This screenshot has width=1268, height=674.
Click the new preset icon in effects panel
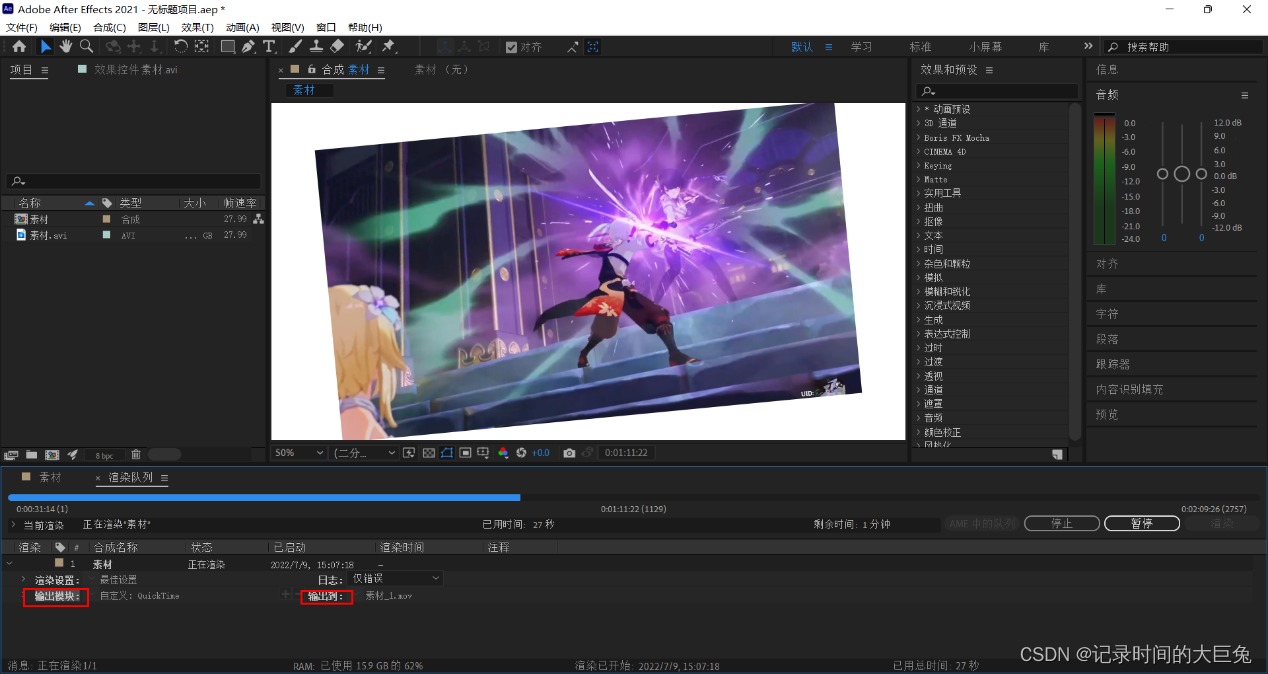tap(1057, 454)
